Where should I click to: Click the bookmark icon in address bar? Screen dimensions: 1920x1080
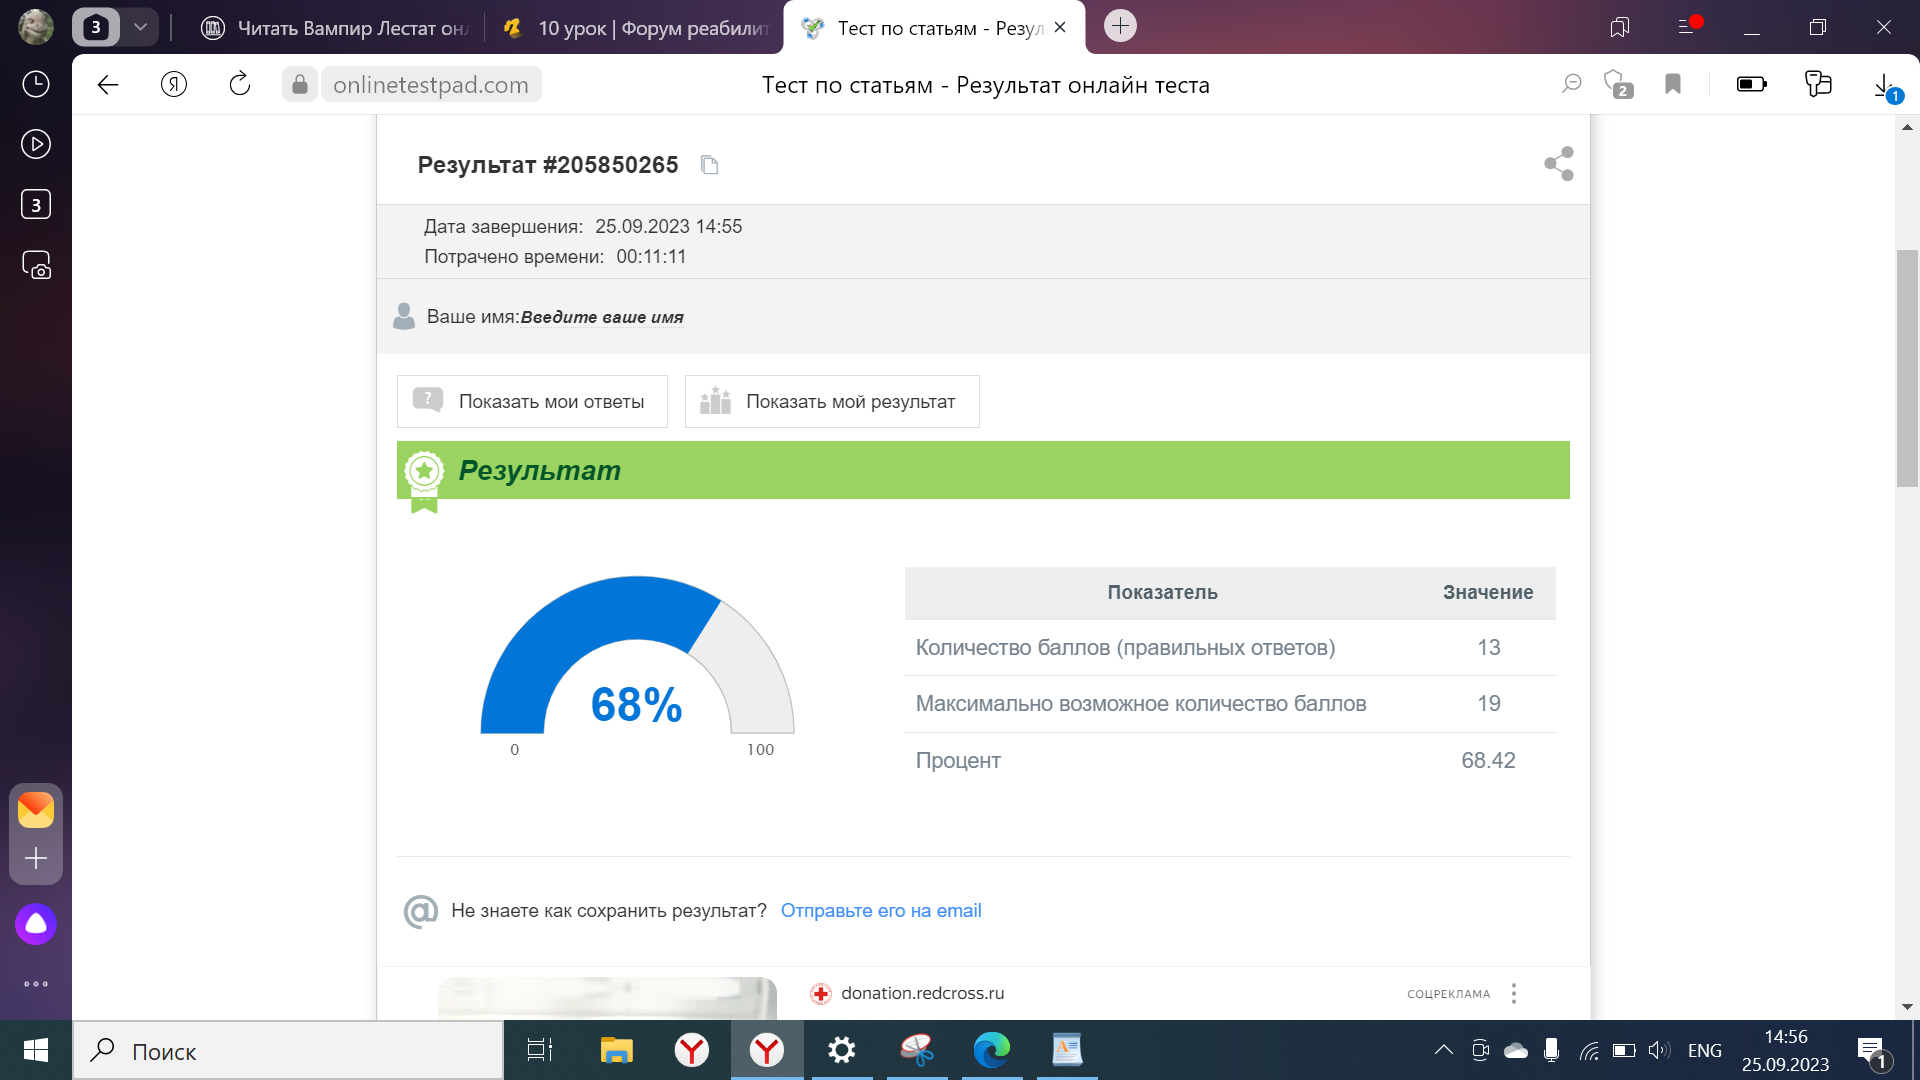pos(1673,85)
